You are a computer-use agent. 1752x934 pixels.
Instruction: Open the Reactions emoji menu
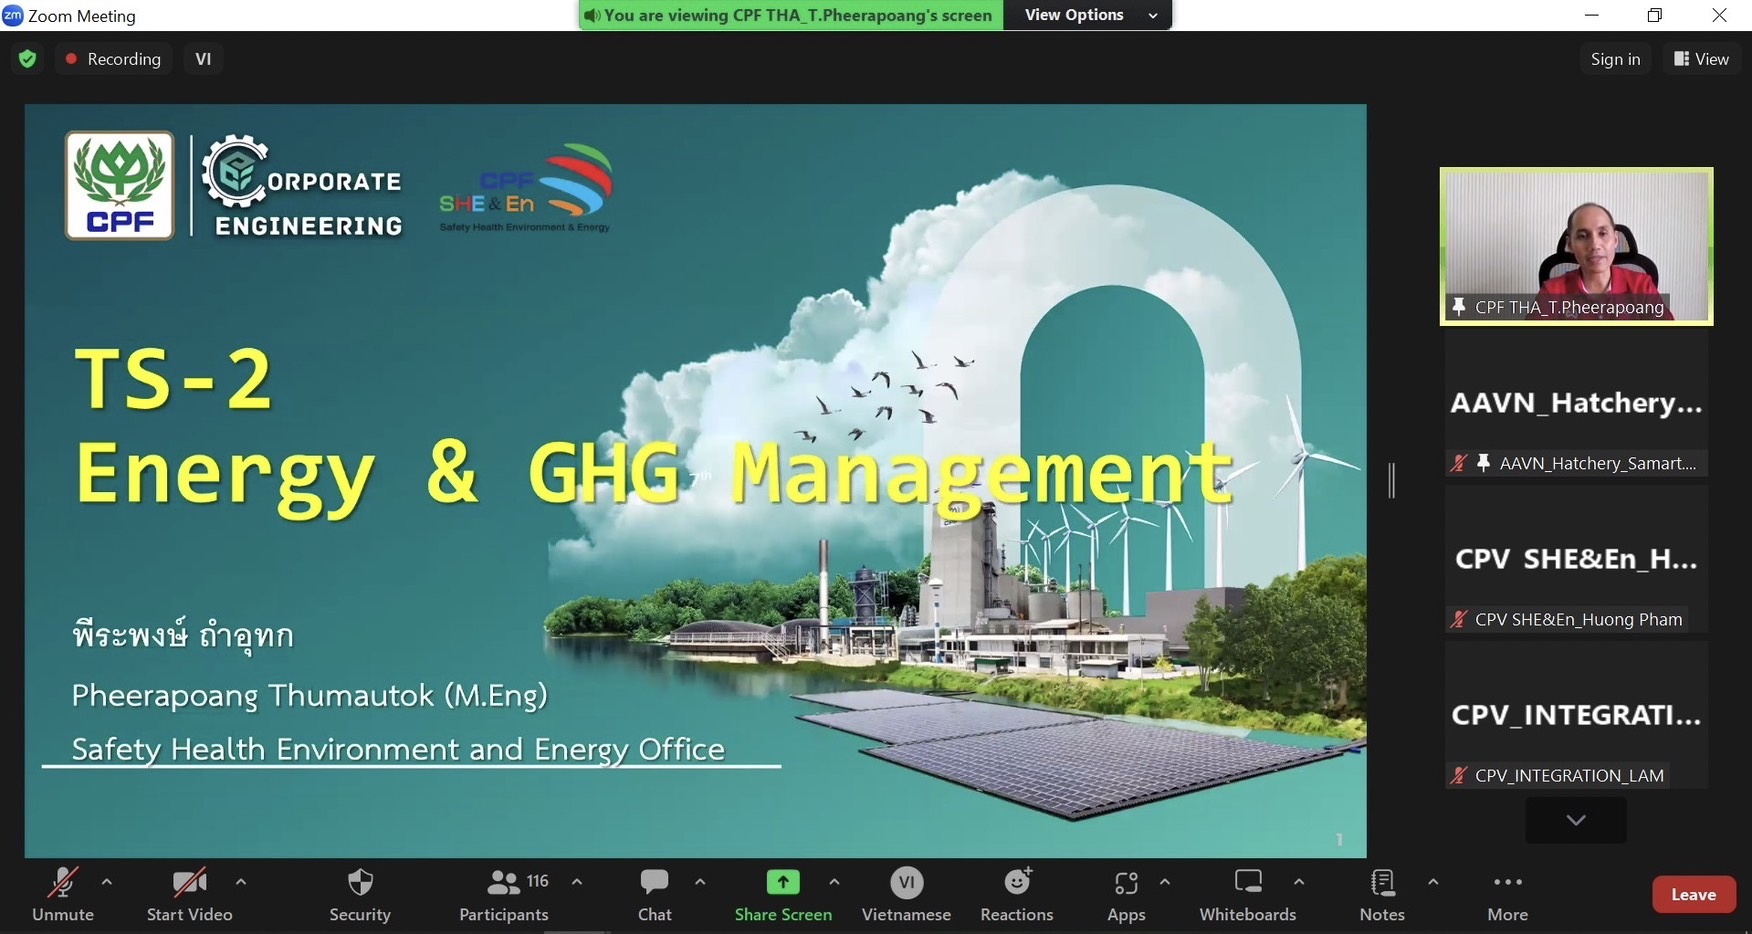[x=1017, y=884]
